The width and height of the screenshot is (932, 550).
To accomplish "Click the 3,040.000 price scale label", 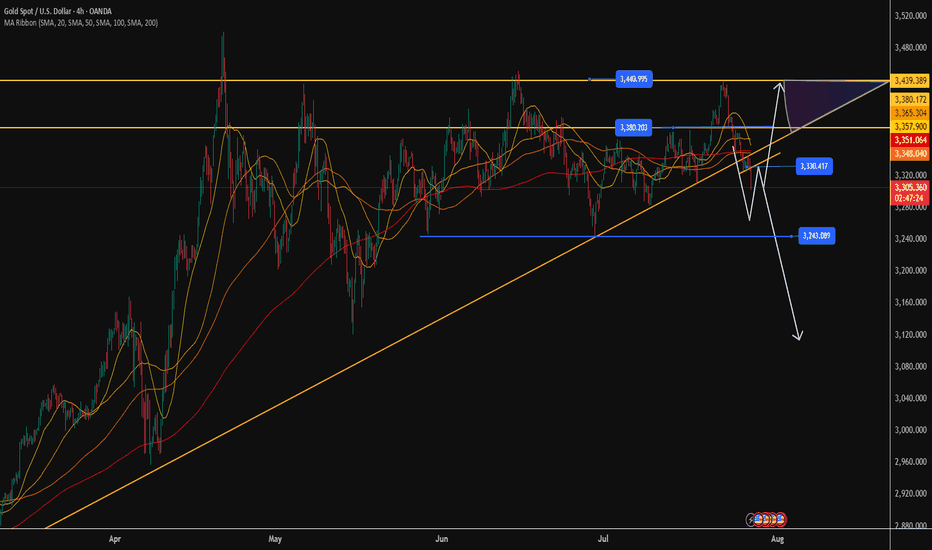I will [911, 398].
